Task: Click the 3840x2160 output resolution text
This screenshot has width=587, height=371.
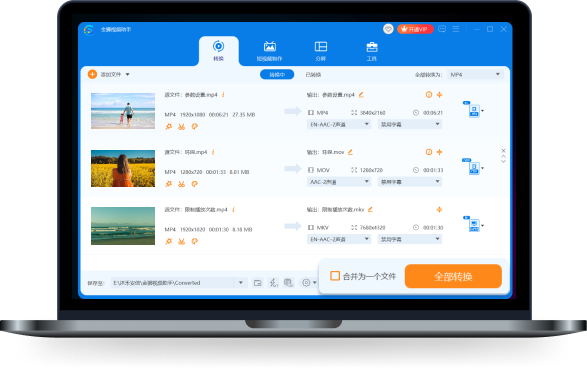Action: (372, 113)
